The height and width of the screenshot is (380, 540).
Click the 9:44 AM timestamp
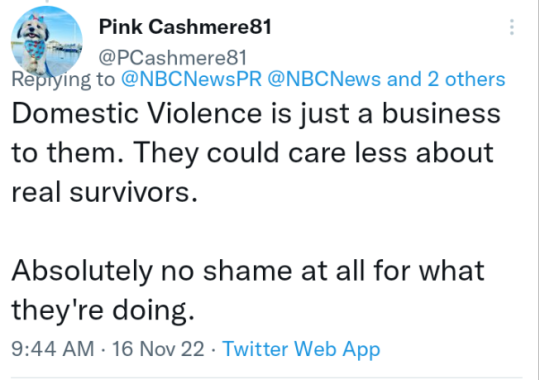(x=53, y=348)
